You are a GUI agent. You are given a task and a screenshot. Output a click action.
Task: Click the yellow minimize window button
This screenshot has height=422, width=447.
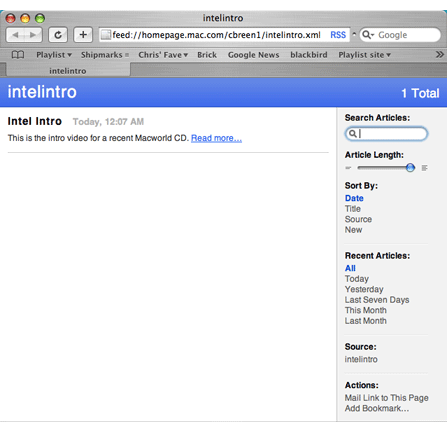(25, 18)
